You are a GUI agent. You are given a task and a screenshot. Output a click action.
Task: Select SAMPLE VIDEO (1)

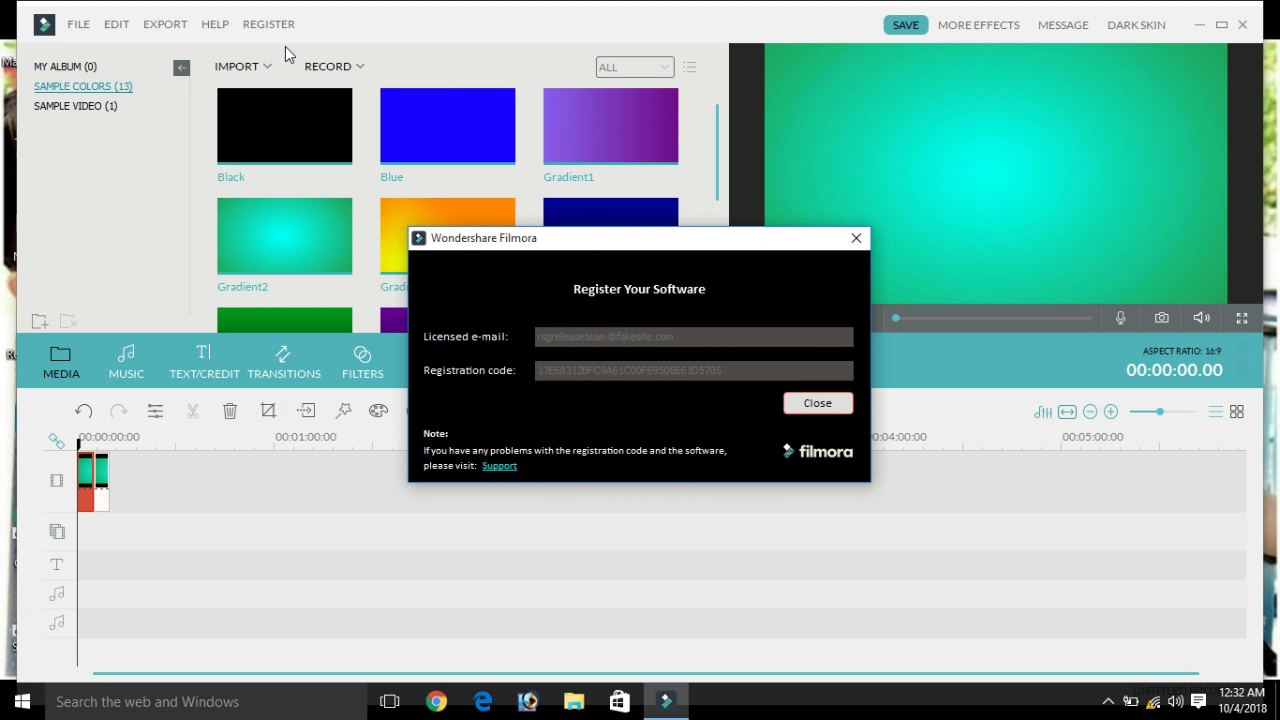click(x=76, y=106)
